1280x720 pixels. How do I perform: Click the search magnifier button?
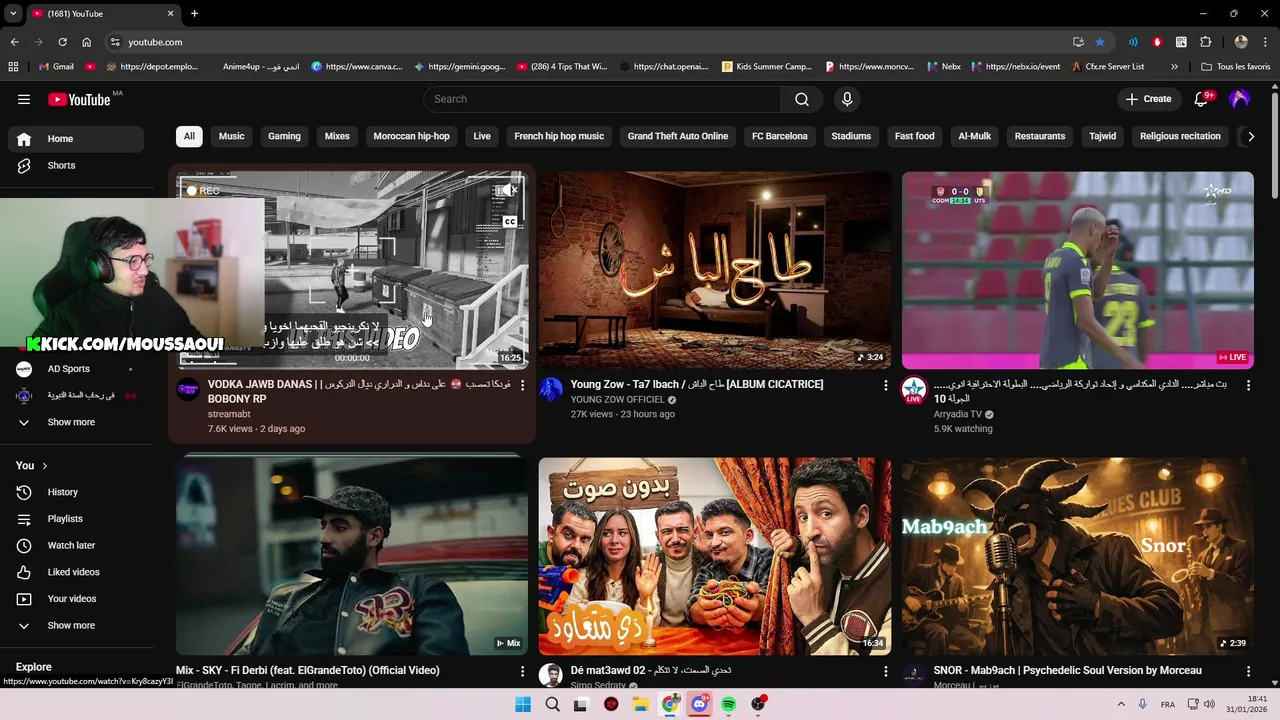pyautogui.click(x=802, y=99)
